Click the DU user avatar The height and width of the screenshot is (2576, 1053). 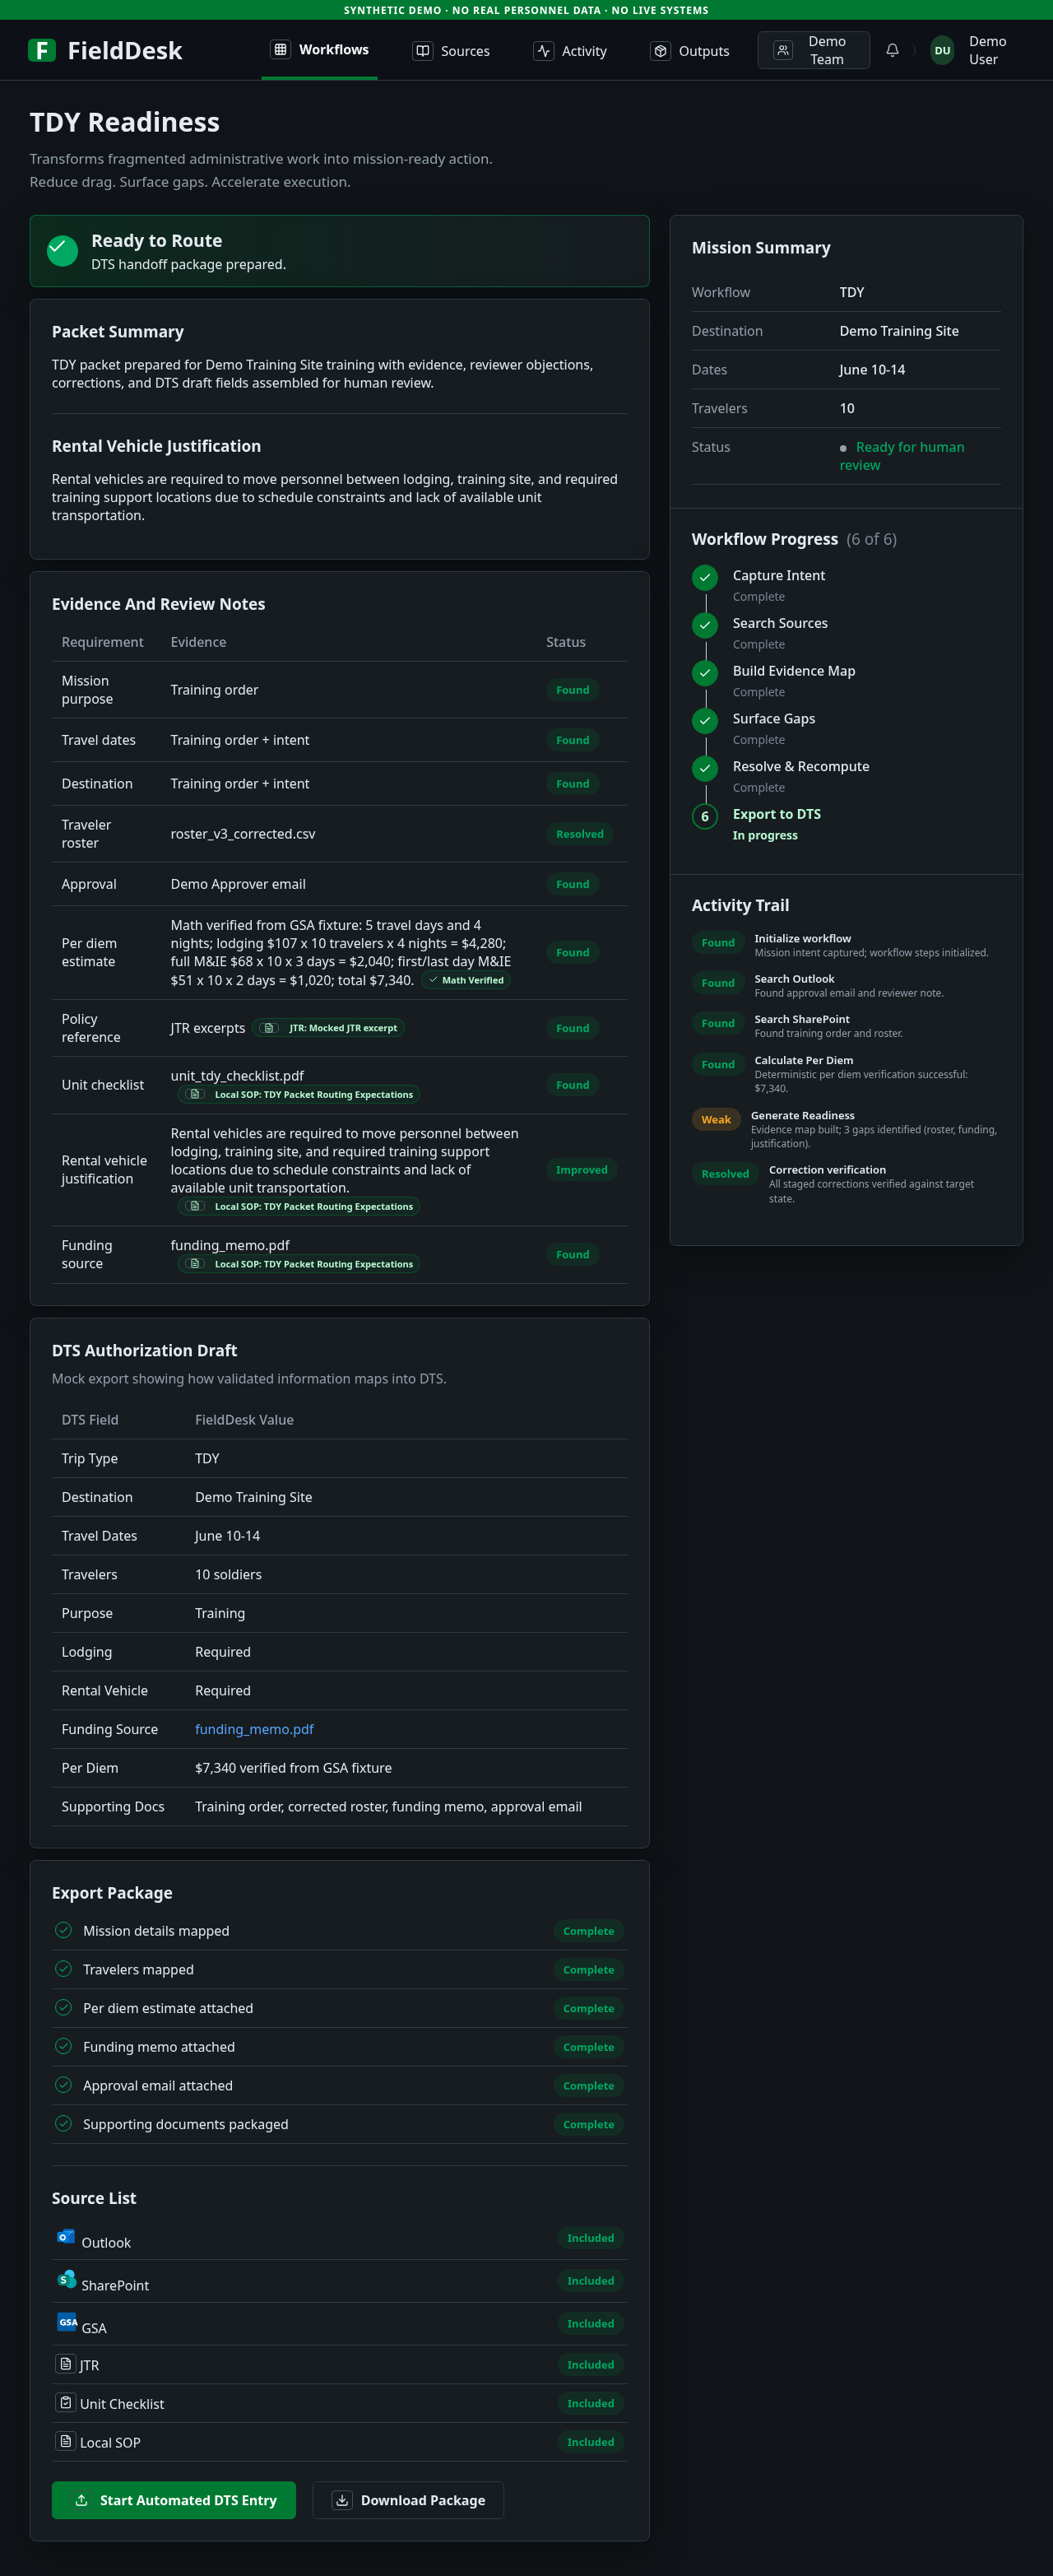(942, 50)
